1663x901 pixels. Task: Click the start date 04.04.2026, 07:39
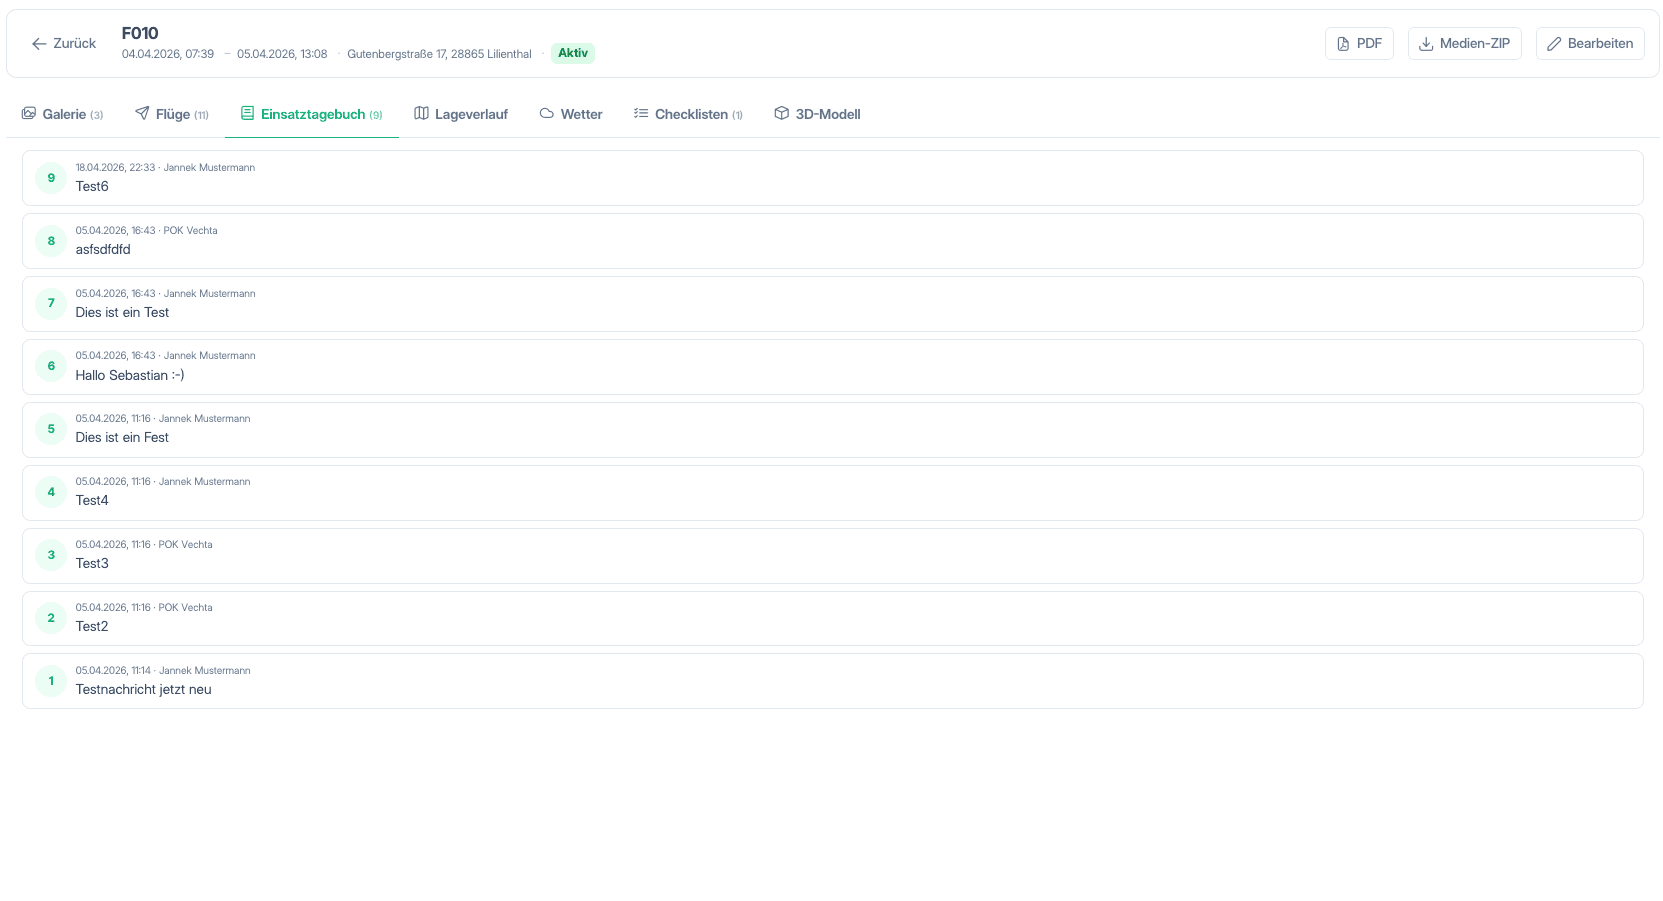pyautogui.click(x=168, y=54)
